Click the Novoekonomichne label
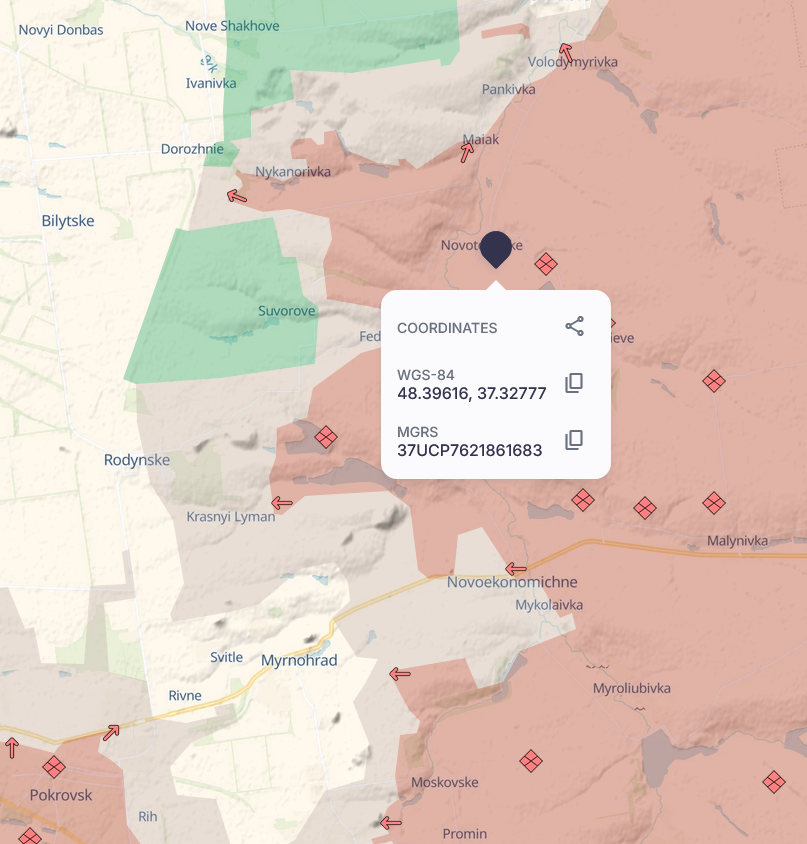The height and width of the screenshot is (844, 807). (x=512, y=582)
